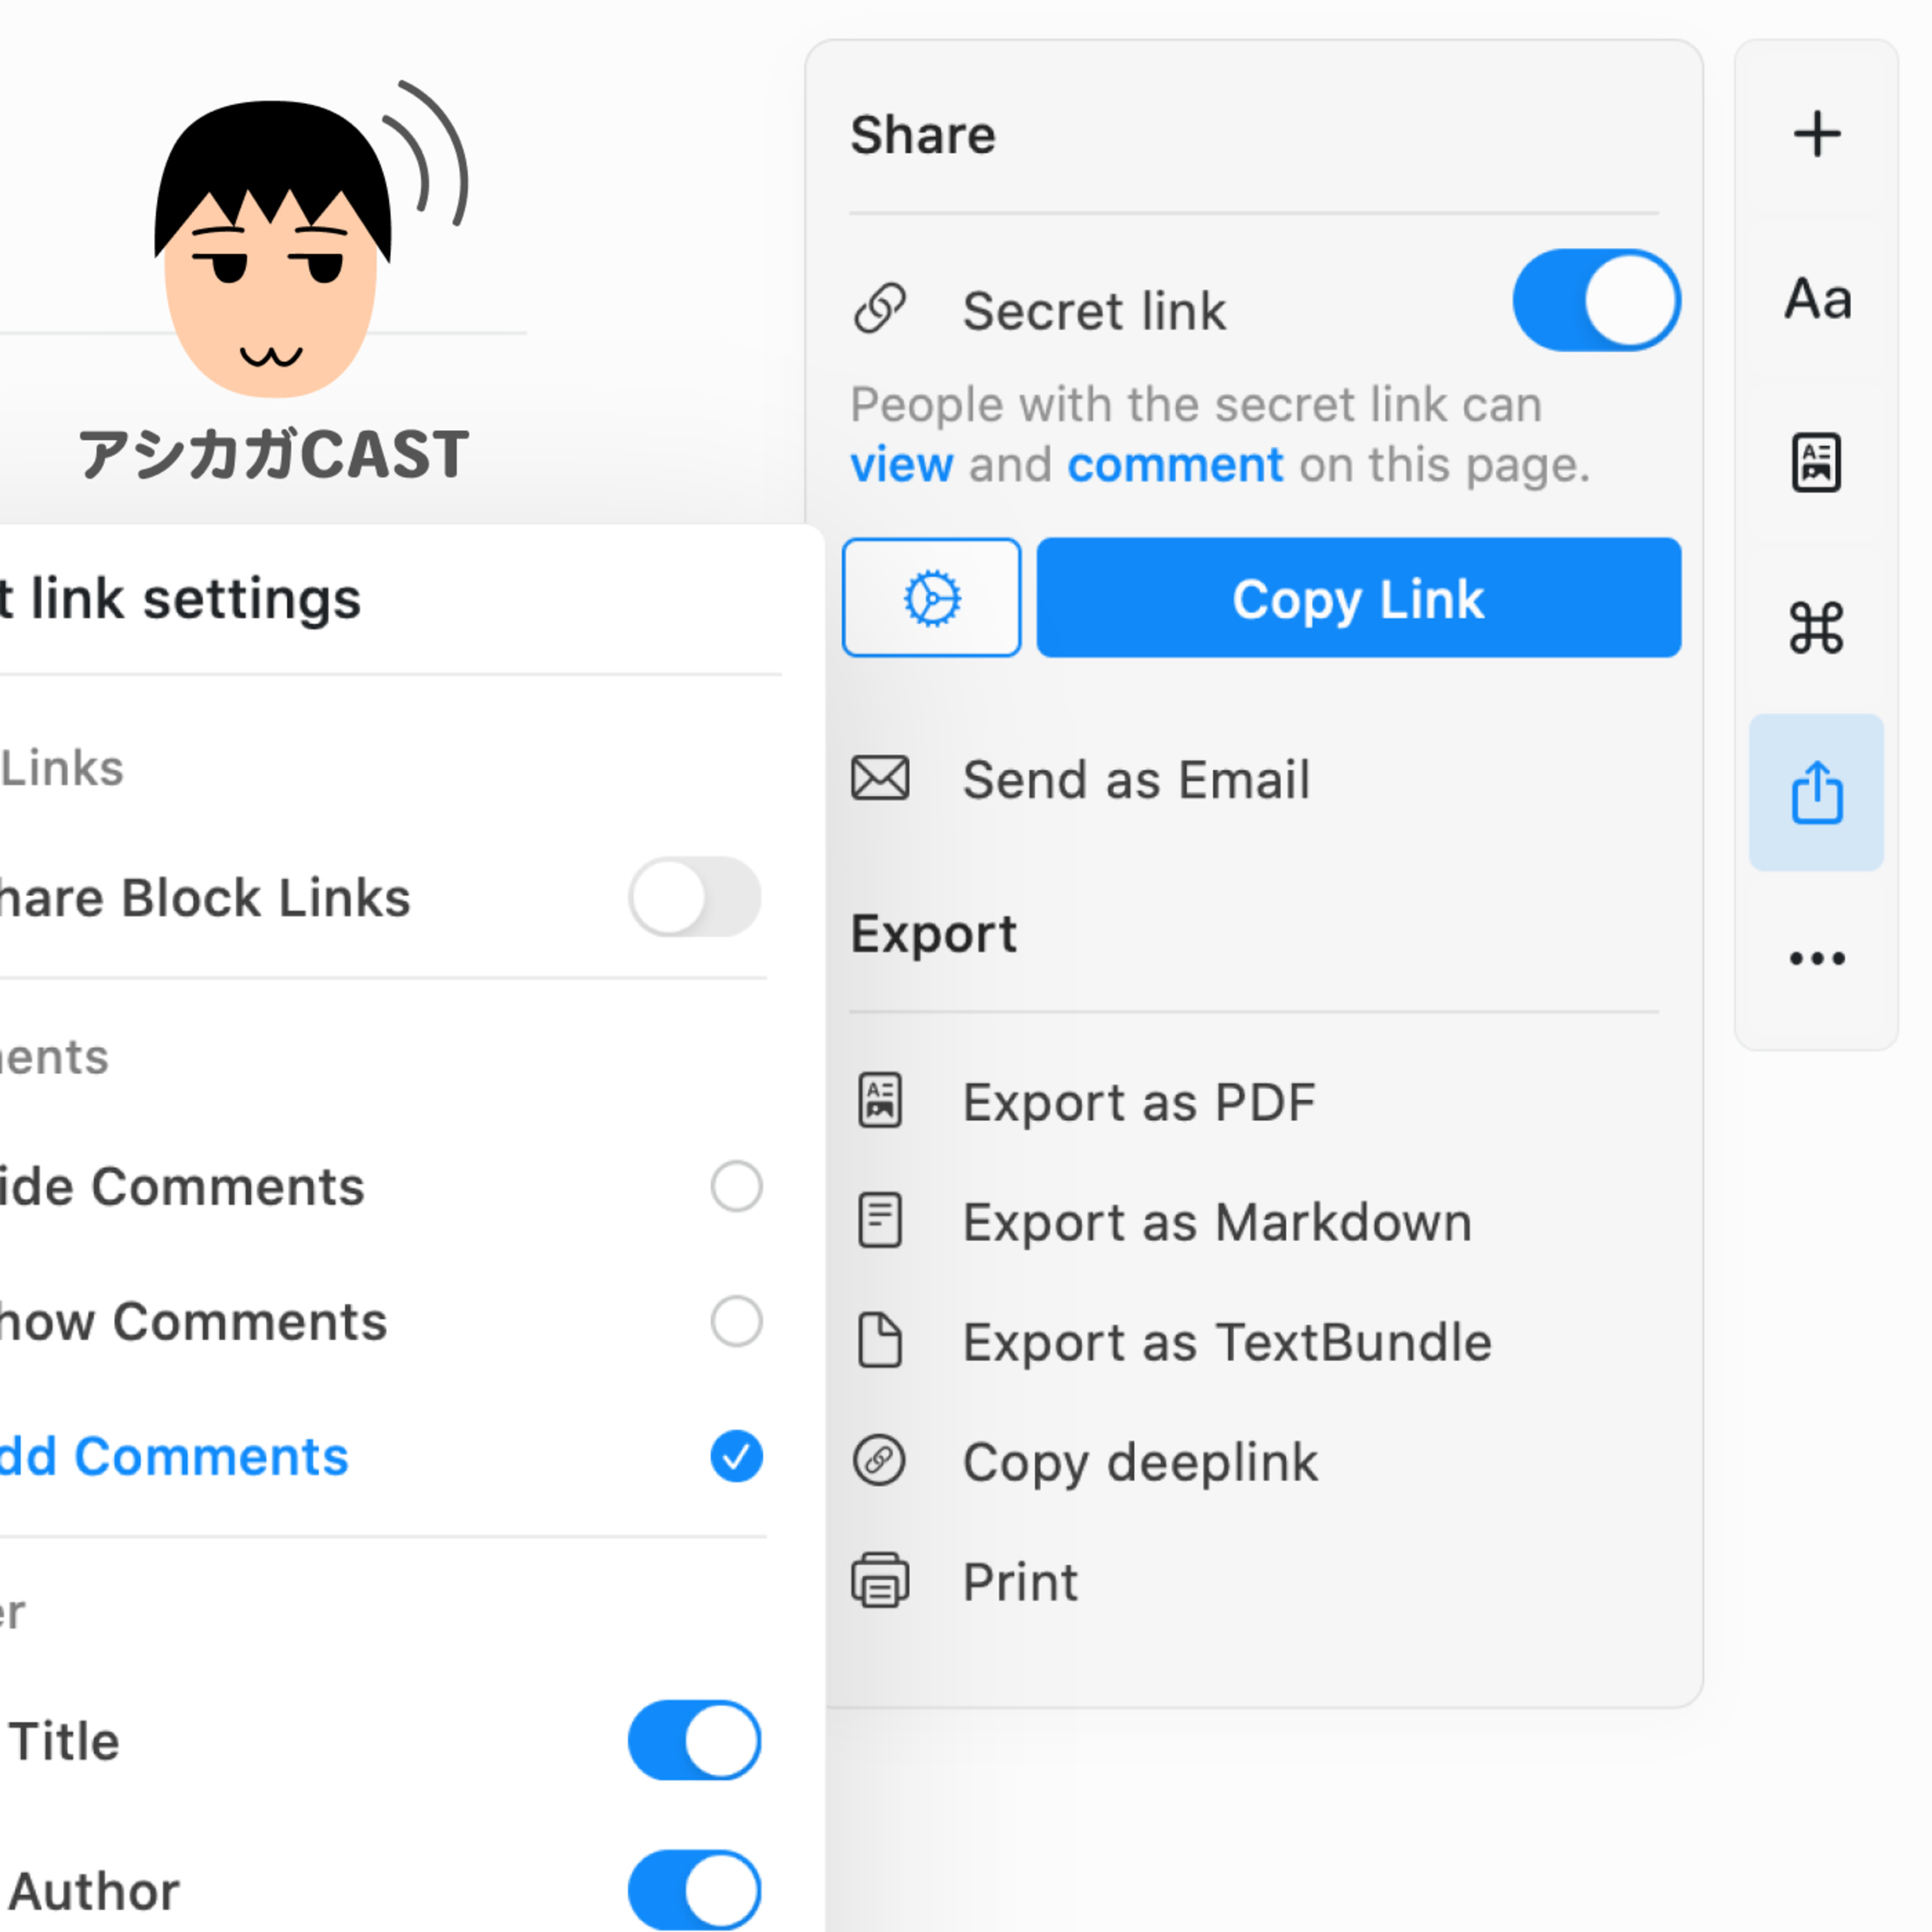
Task: Open secret link settings gear button
Action: click(x=931, y=598)
